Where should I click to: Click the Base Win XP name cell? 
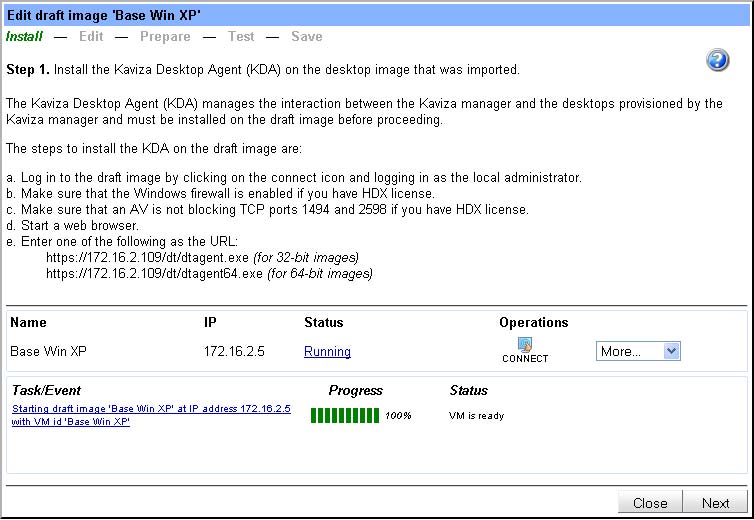pos(48,352)
